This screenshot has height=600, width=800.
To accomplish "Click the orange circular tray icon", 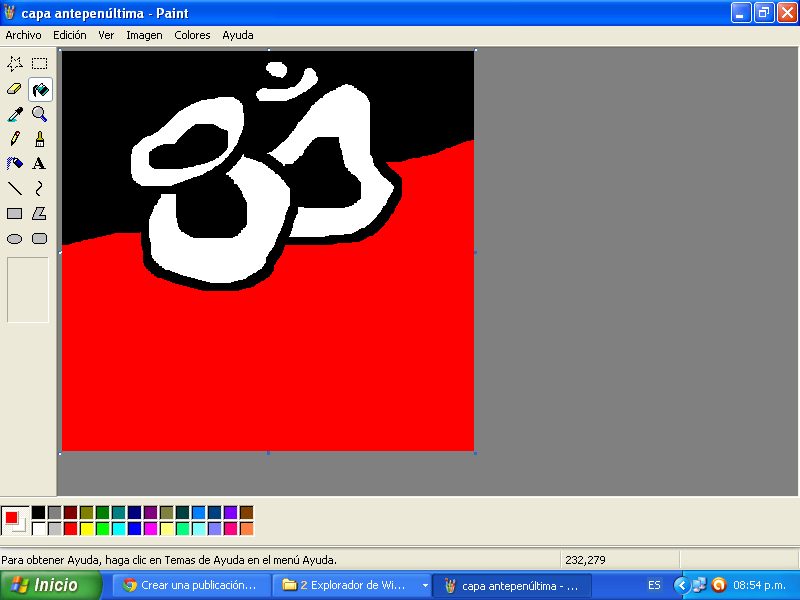I will 719,585.
